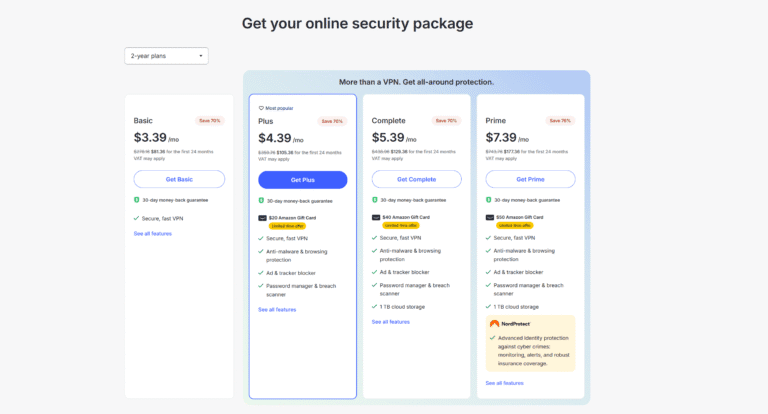
Task: Click the $40 Amazon Gift Card icon
Action: pyautogui.click(x=376, y=217)
